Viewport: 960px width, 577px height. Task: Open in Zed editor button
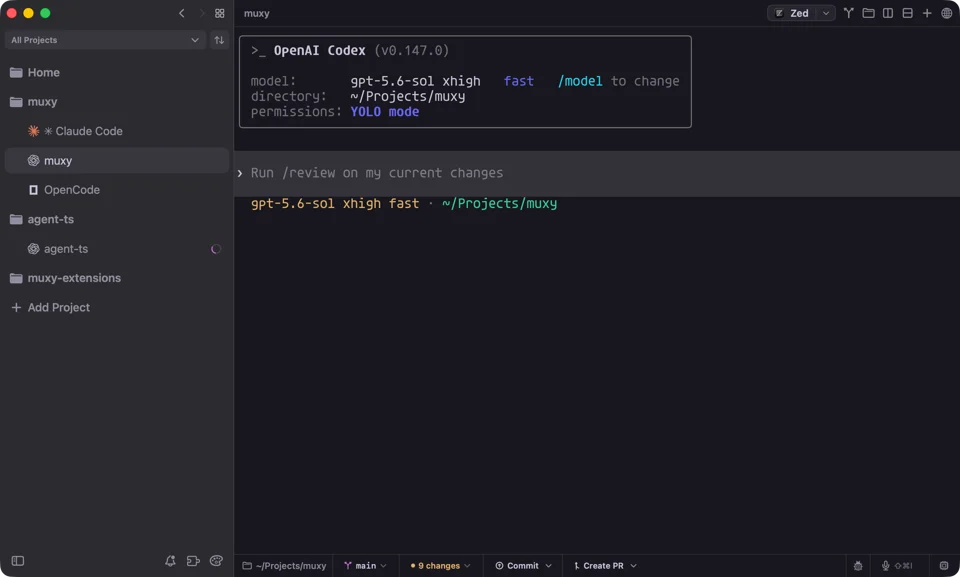[793, 13]
